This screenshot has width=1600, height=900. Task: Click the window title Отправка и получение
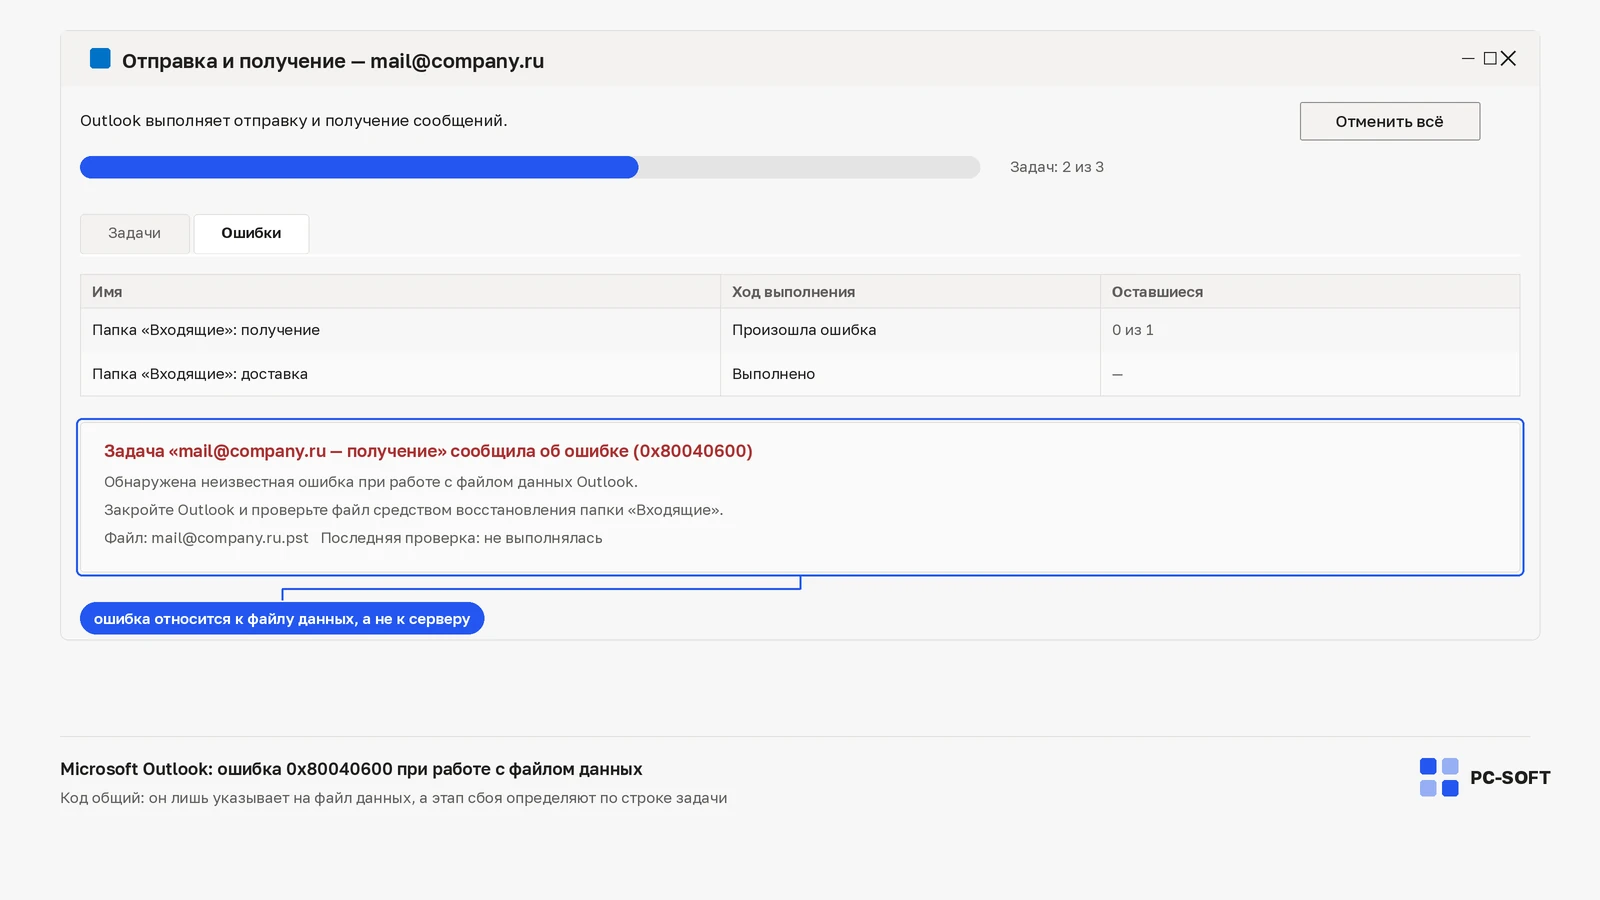pos(333,61)
